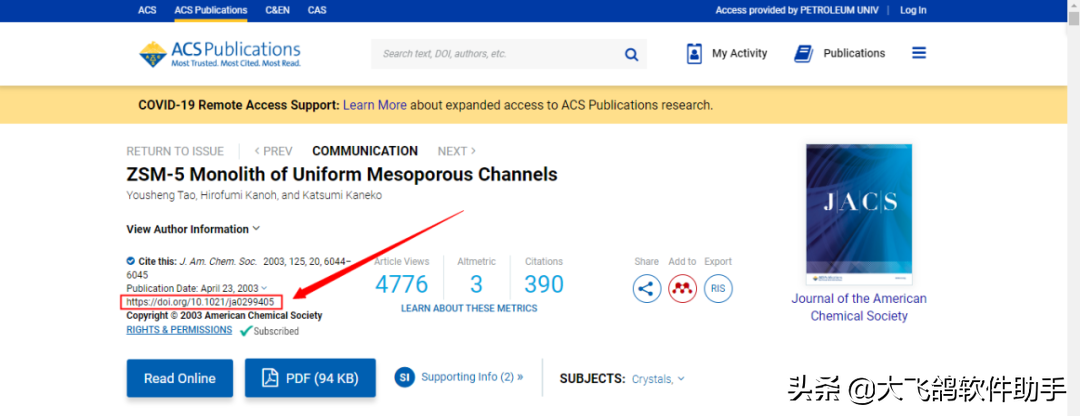Expand View Author Information
Viewport: 1080px width, 416px height.
click(x=193, y=229)
